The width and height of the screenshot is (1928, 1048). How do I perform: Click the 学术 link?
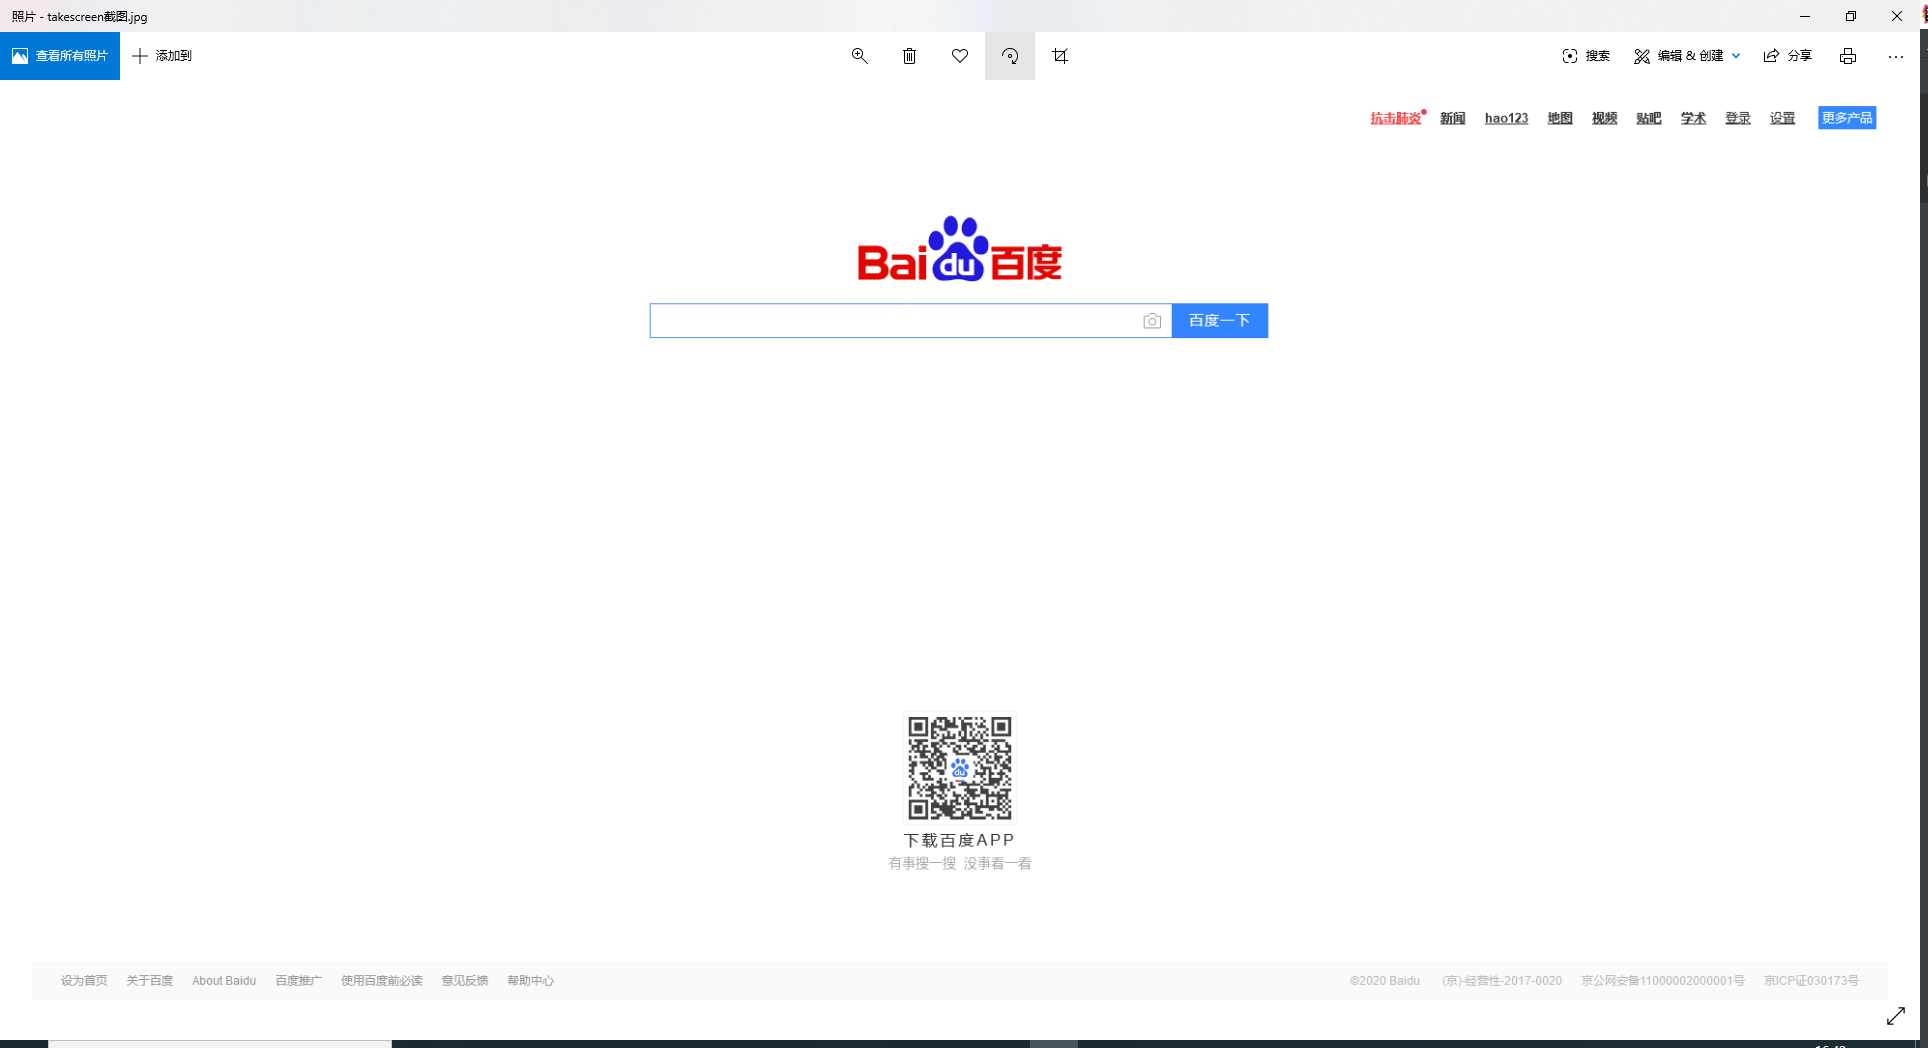pos(1694,118)
